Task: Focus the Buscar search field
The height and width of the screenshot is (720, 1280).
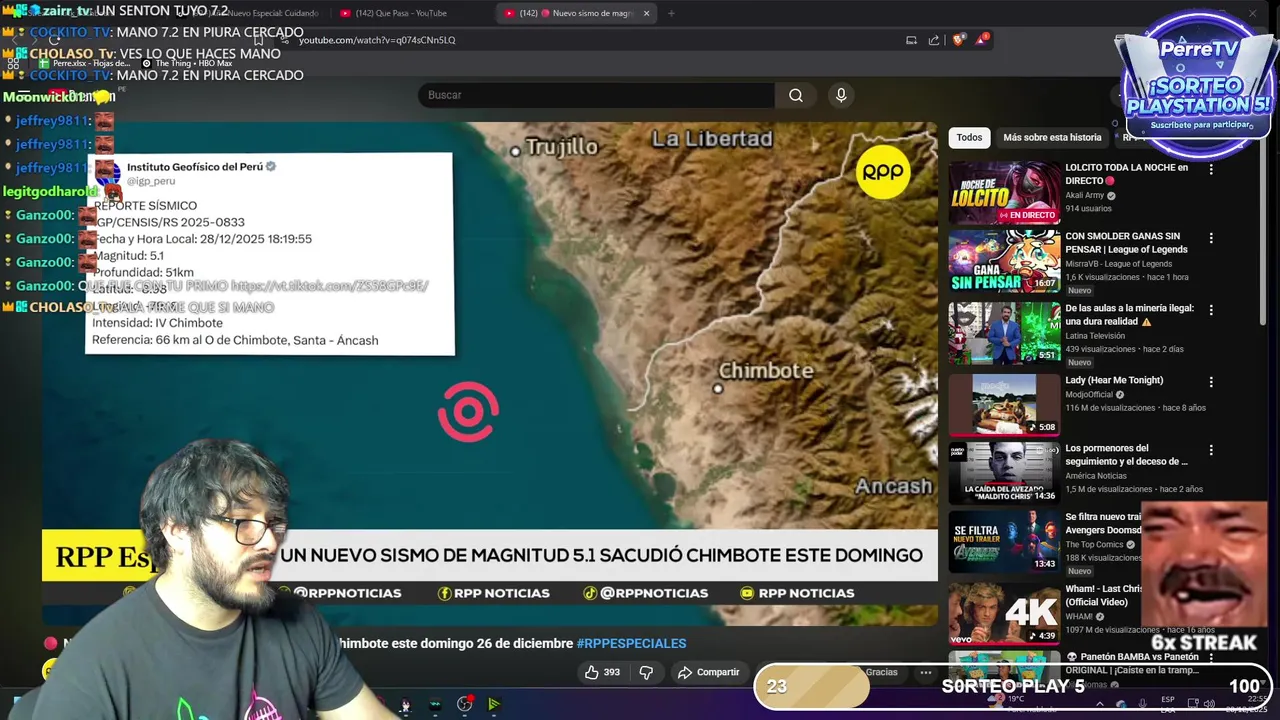Action: click(596, 95)
